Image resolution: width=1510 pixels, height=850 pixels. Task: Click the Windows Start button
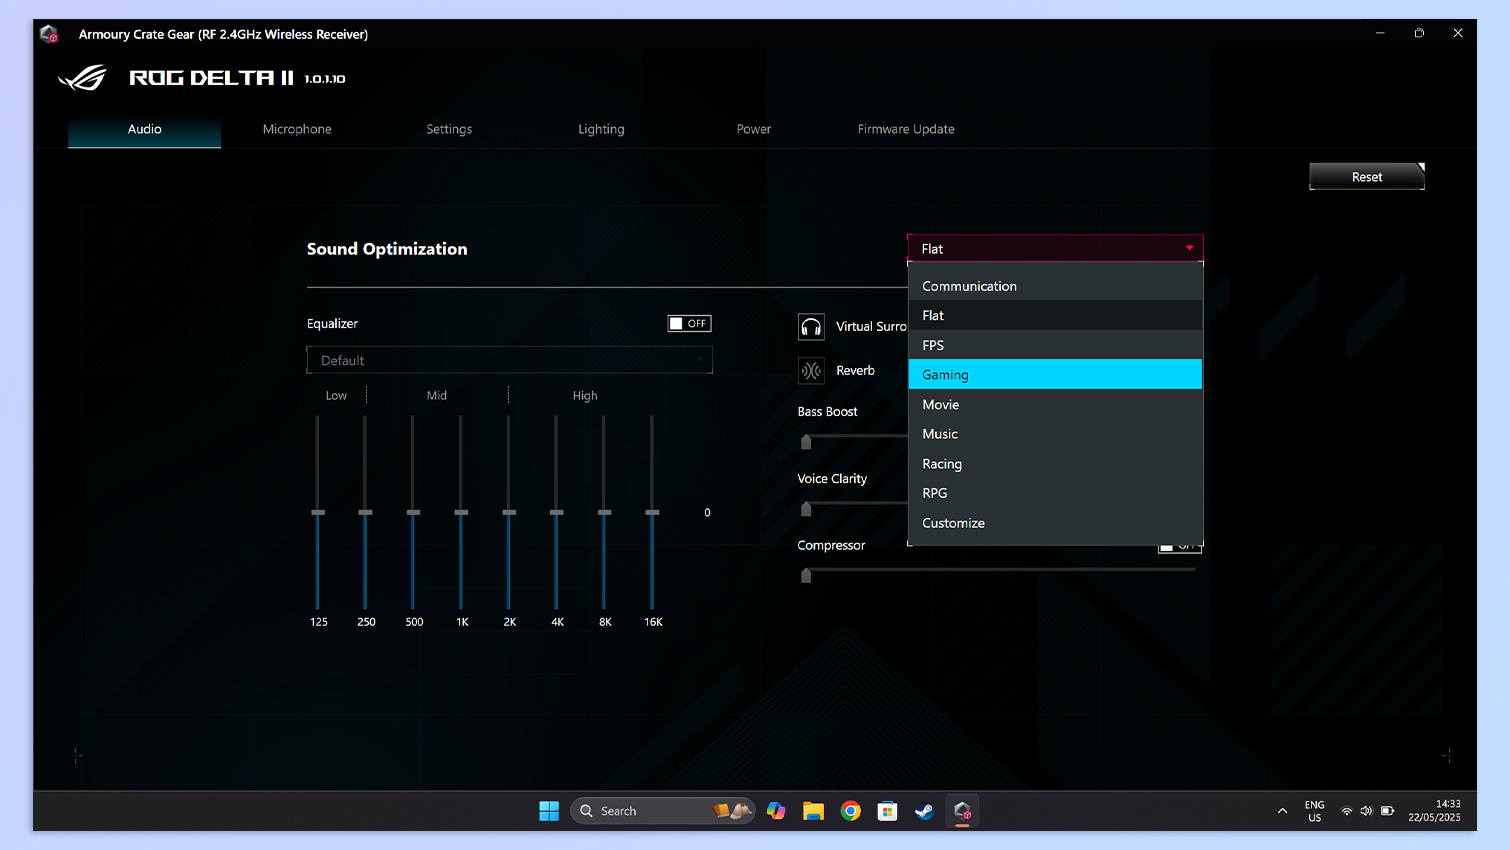click(549, 811)
